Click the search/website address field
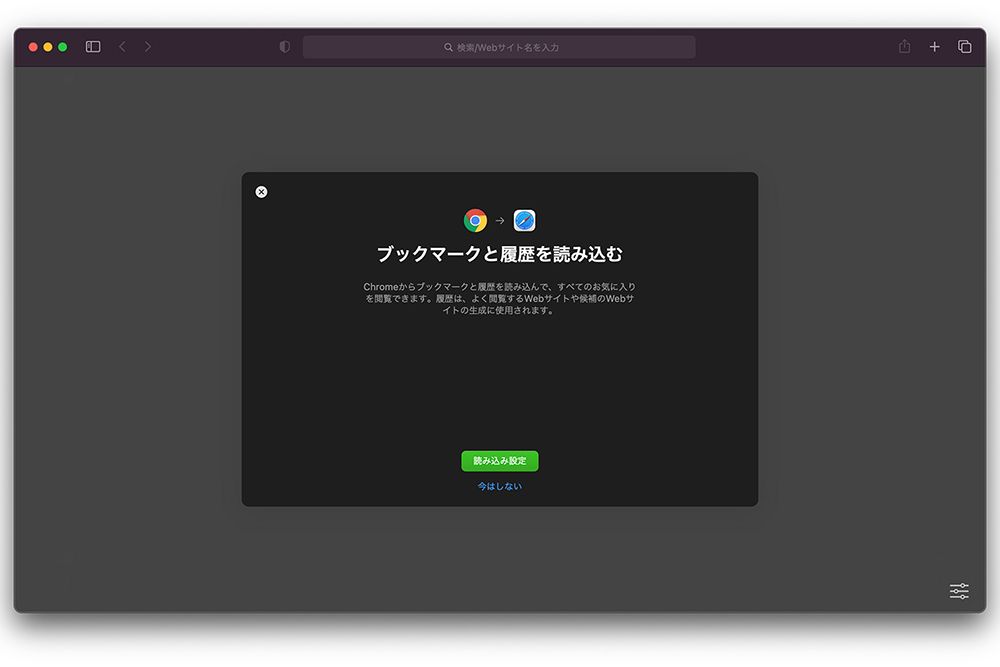 click(499, 47)
